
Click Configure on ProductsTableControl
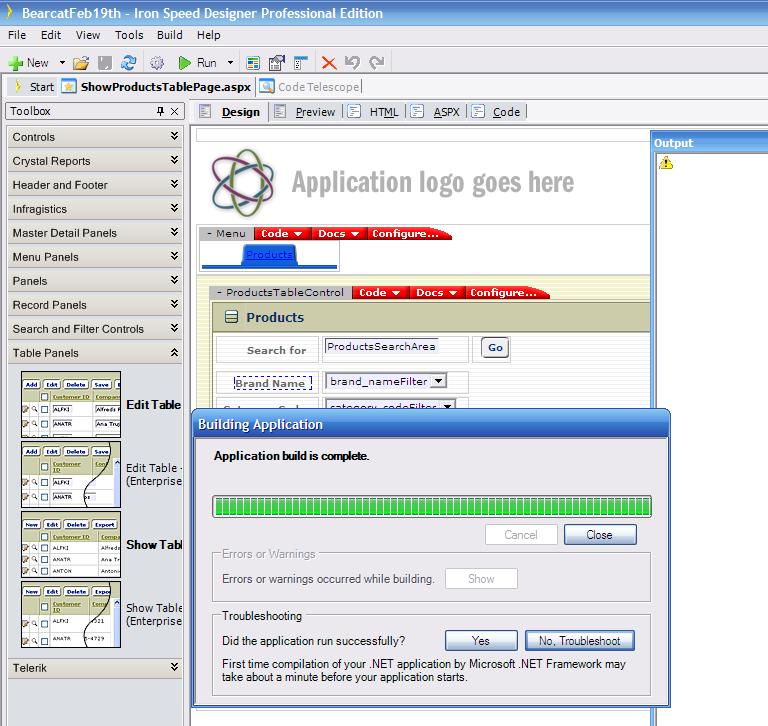point(506,292)
